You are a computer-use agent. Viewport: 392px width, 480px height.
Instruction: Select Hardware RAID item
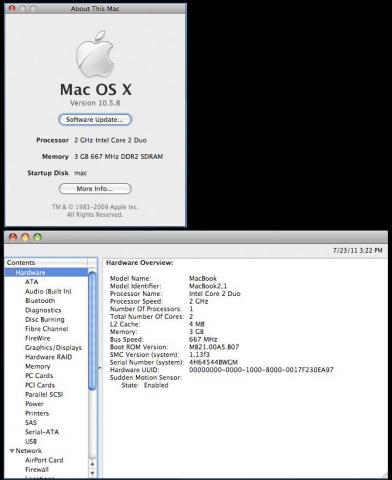pyautogui.click(x=49, y=357)
